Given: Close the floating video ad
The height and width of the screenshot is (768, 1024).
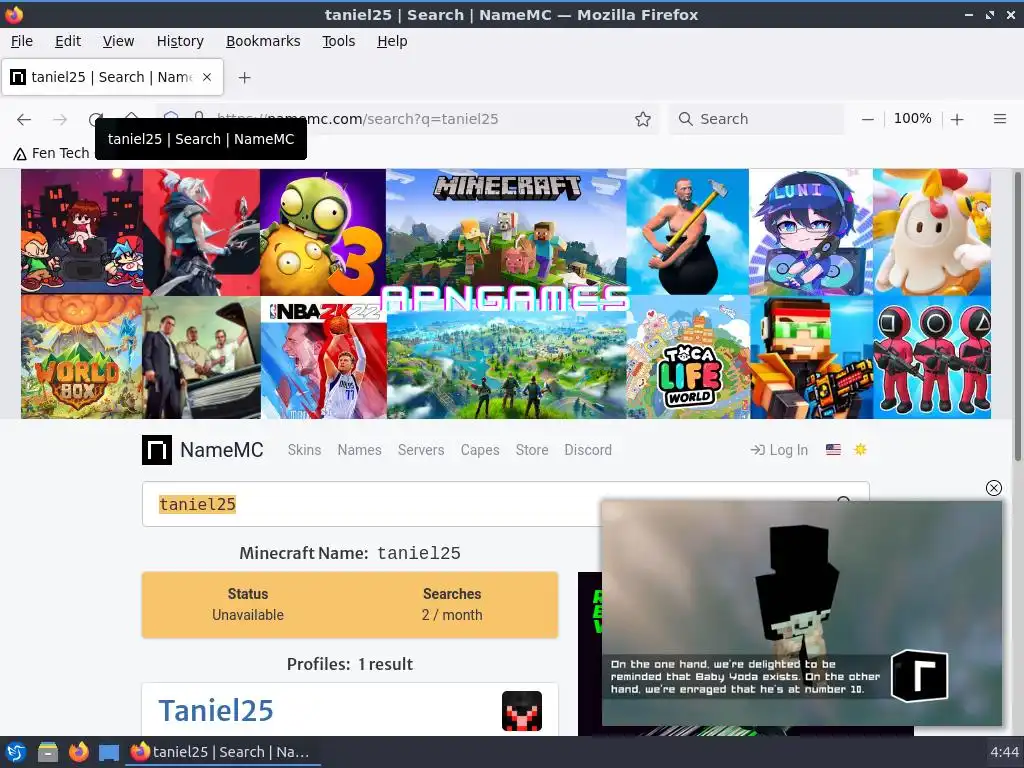Looking at the screenshot, I should (x=993, y=488).
